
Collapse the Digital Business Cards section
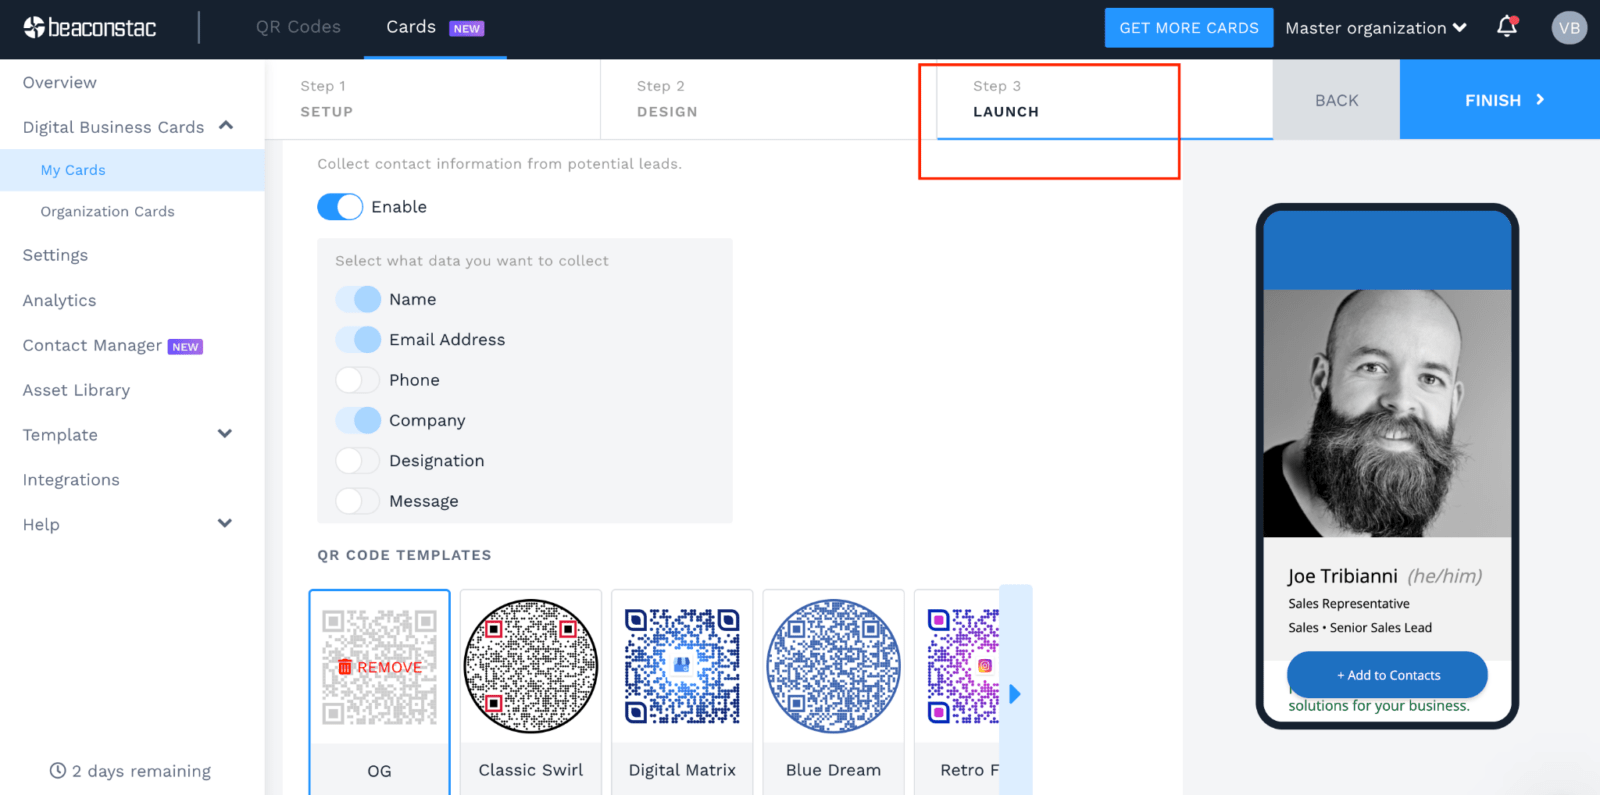[226, 126]
